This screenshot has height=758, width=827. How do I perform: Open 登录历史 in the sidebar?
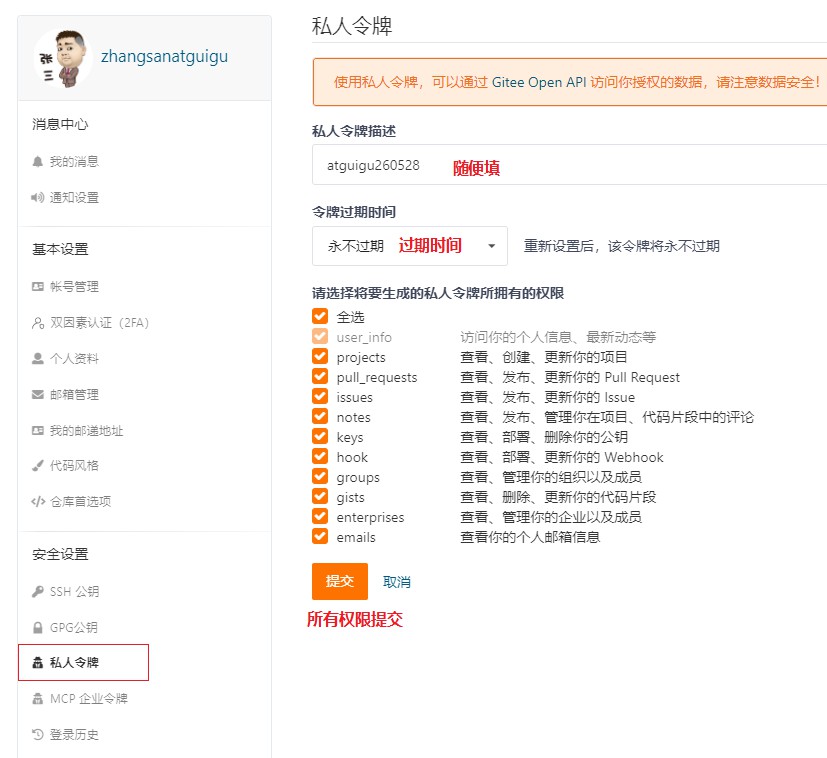pyautogui.click(x=74, y=734)
